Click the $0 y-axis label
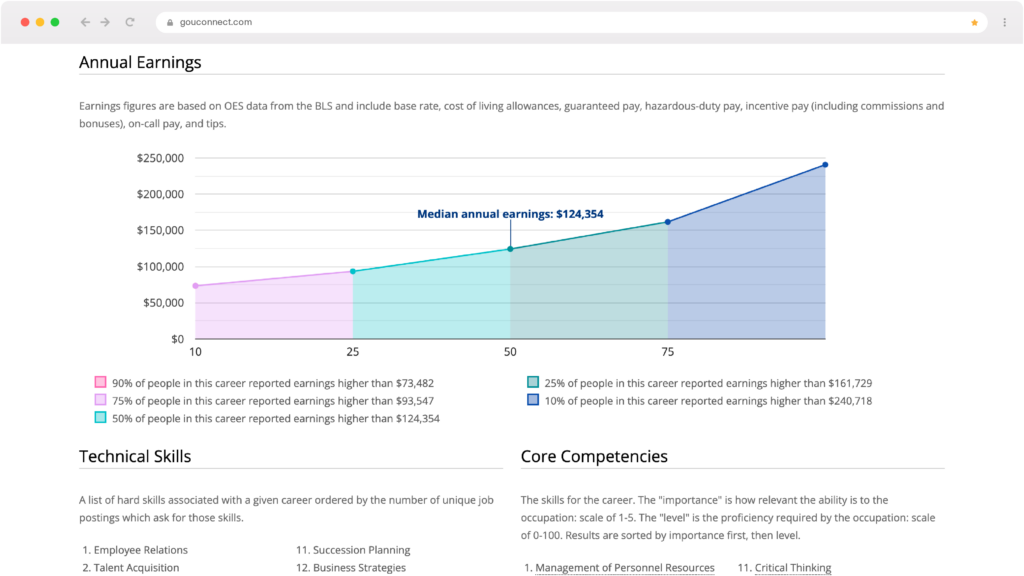Screen dimensions: 1024x576 click(178, 339)
